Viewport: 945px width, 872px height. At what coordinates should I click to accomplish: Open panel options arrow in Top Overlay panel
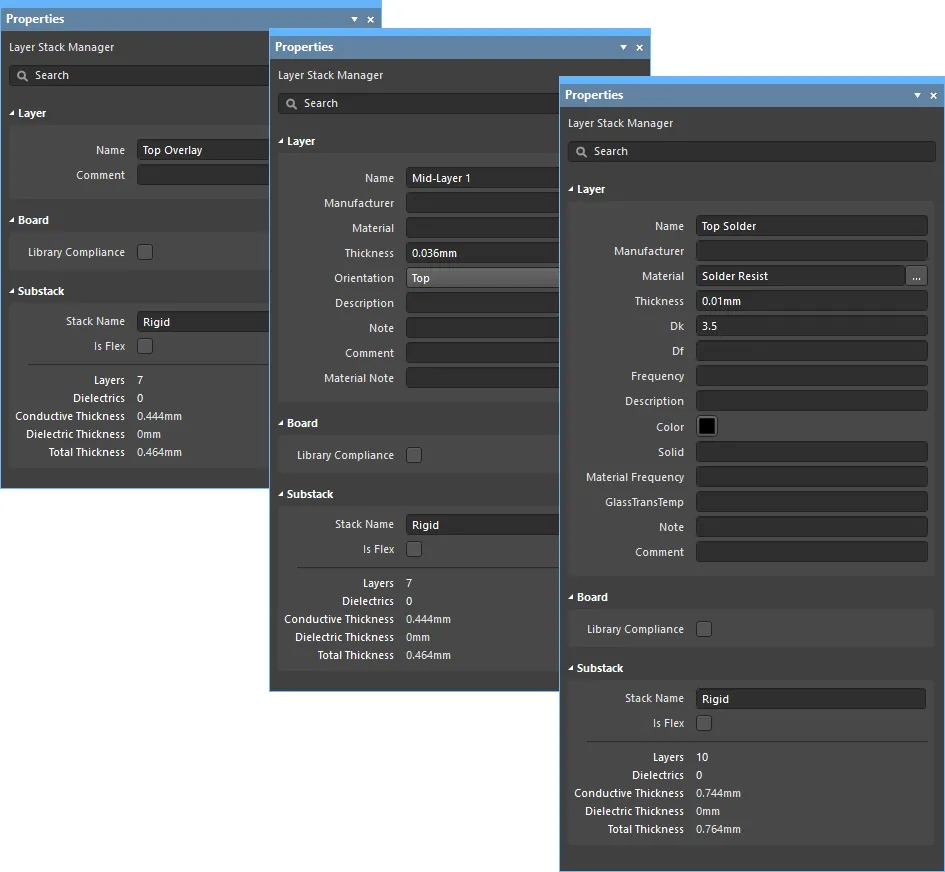354,19
